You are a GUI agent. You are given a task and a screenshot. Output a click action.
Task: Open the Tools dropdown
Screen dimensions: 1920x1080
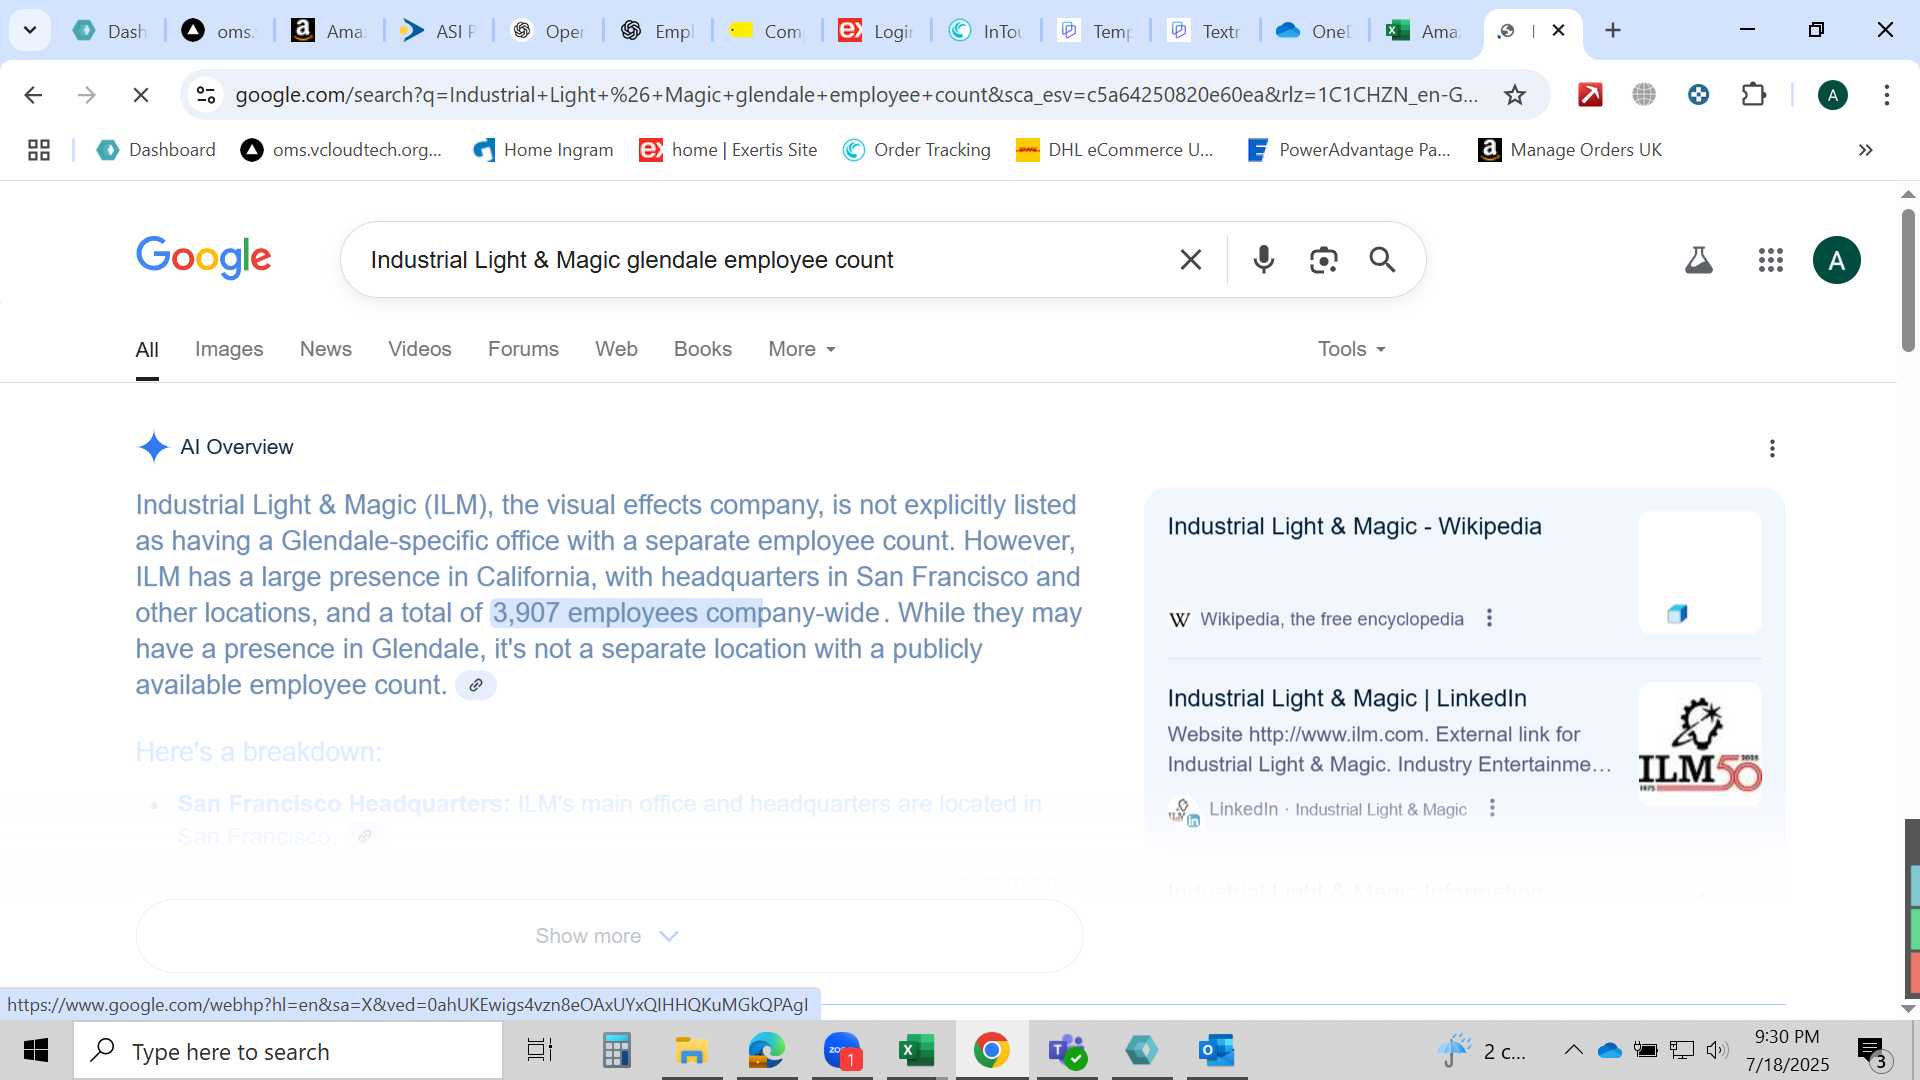pos(1352,349)
